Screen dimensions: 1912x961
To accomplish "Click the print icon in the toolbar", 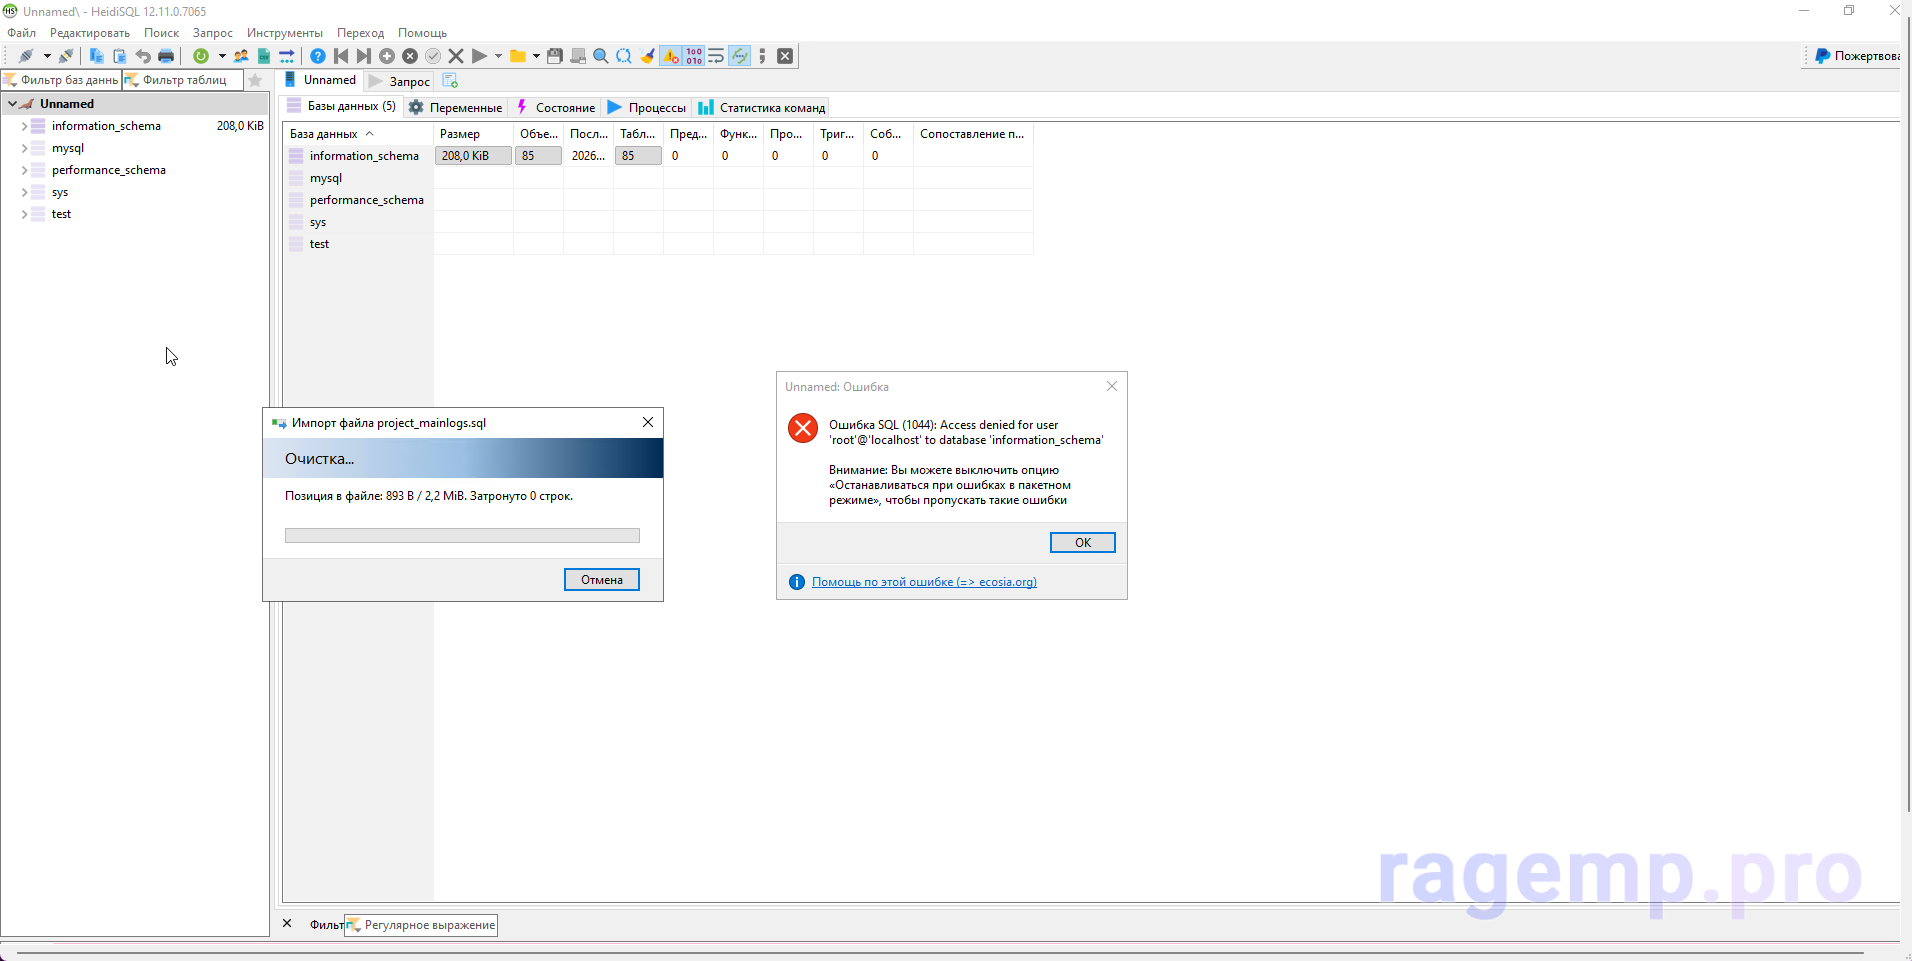I will pyautogui.click(x=166, y=56).
